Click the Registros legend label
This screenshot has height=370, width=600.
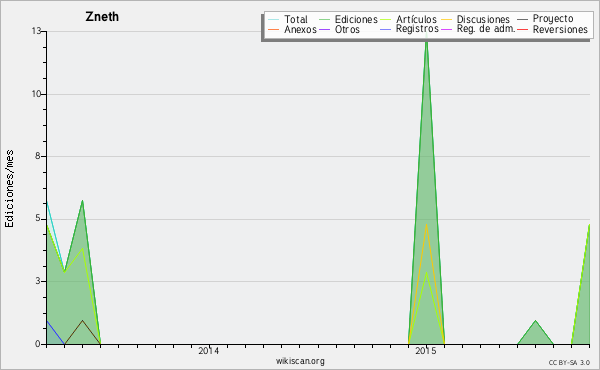pyautogui.click(x=417, y=29)
